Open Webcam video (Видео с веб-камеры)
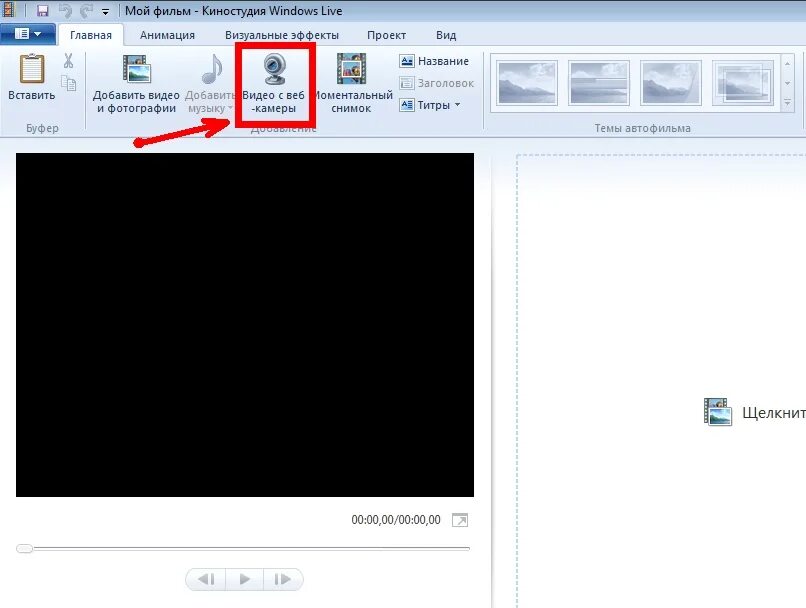806x608 pixels. tap(273, 84)
